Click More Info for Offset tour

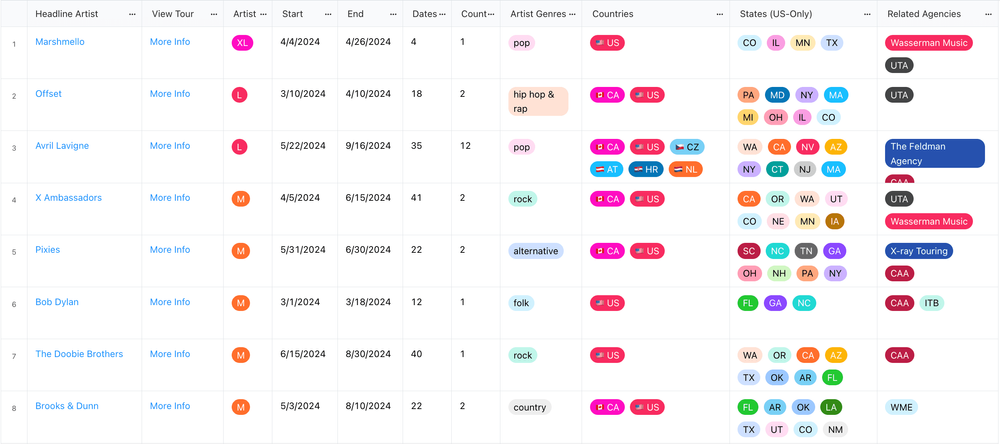tap(170, 94)
